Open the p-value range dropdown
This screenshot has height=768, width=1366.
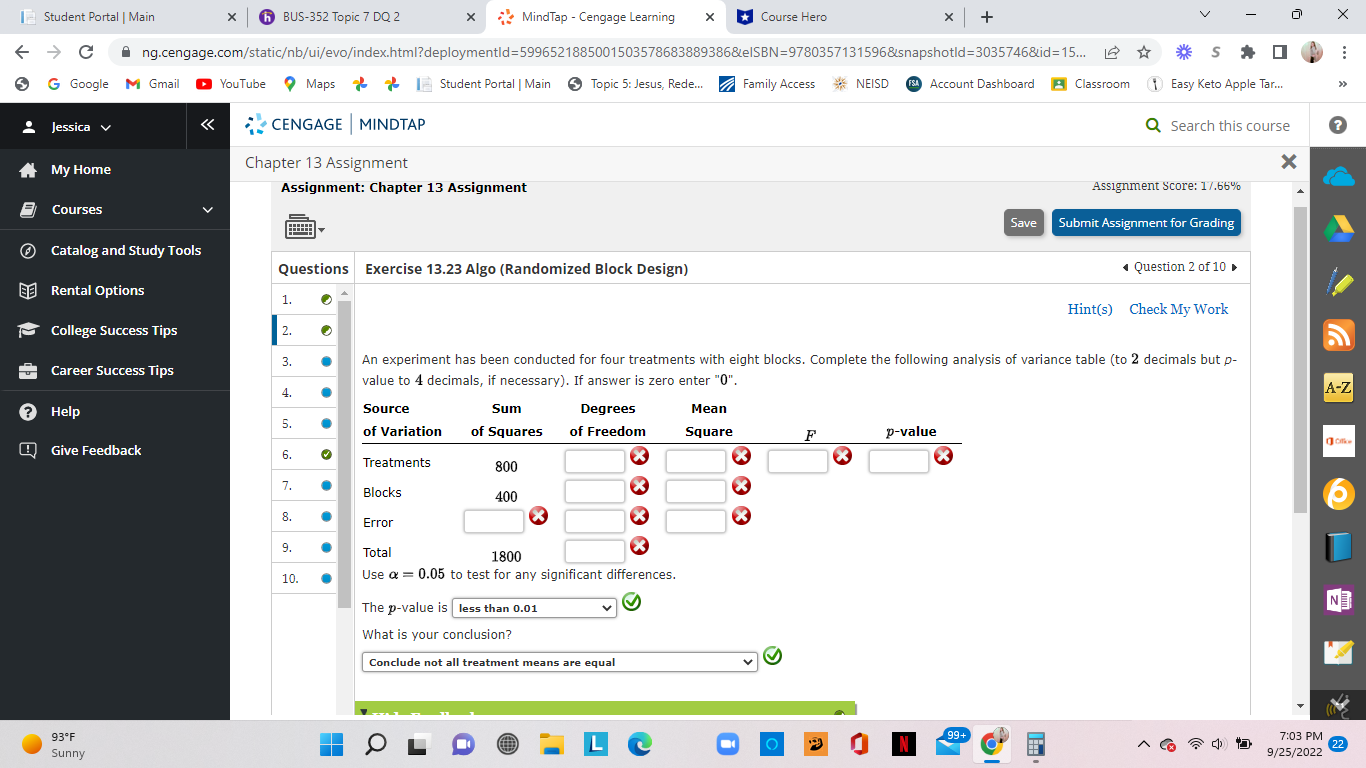[x=535, y=608]
